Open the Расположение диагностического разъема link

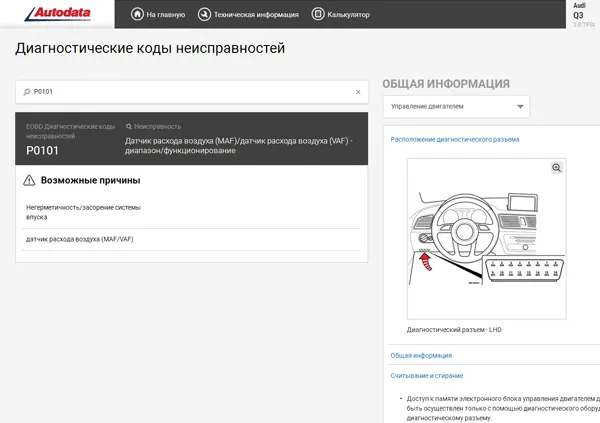pyautogui.click(x=455, y=140)
